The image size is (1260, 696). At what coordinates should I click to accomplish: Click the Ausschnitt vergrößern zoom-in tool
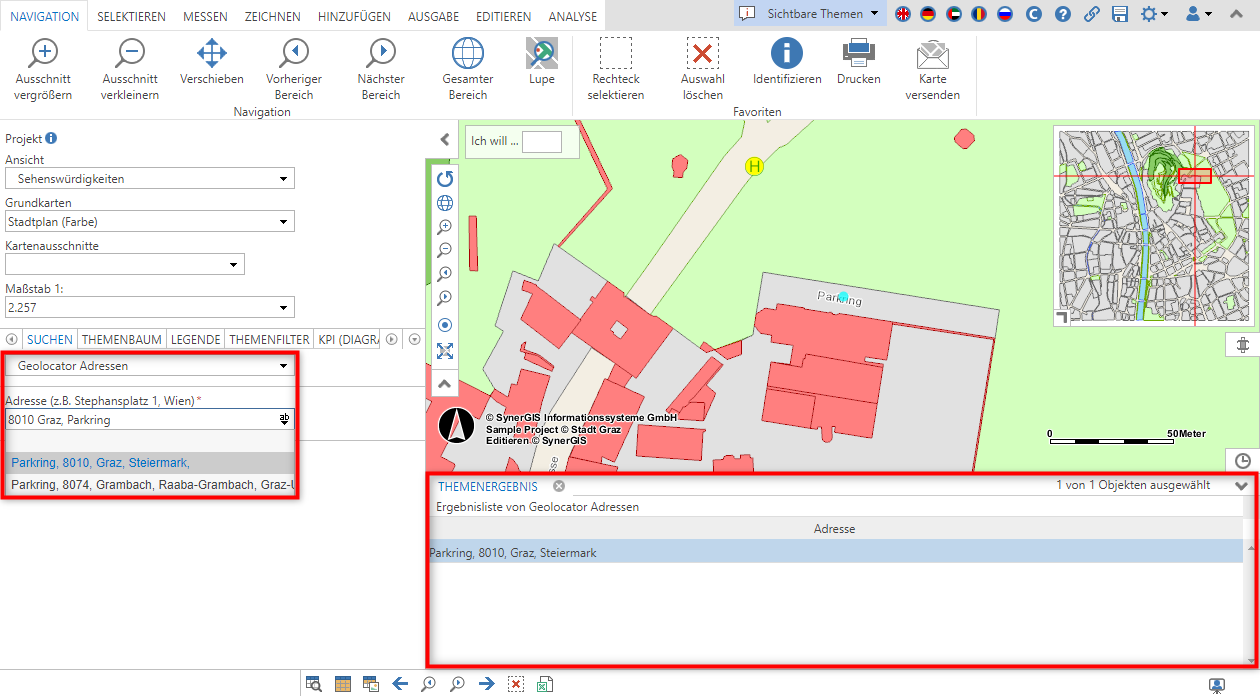44,54
